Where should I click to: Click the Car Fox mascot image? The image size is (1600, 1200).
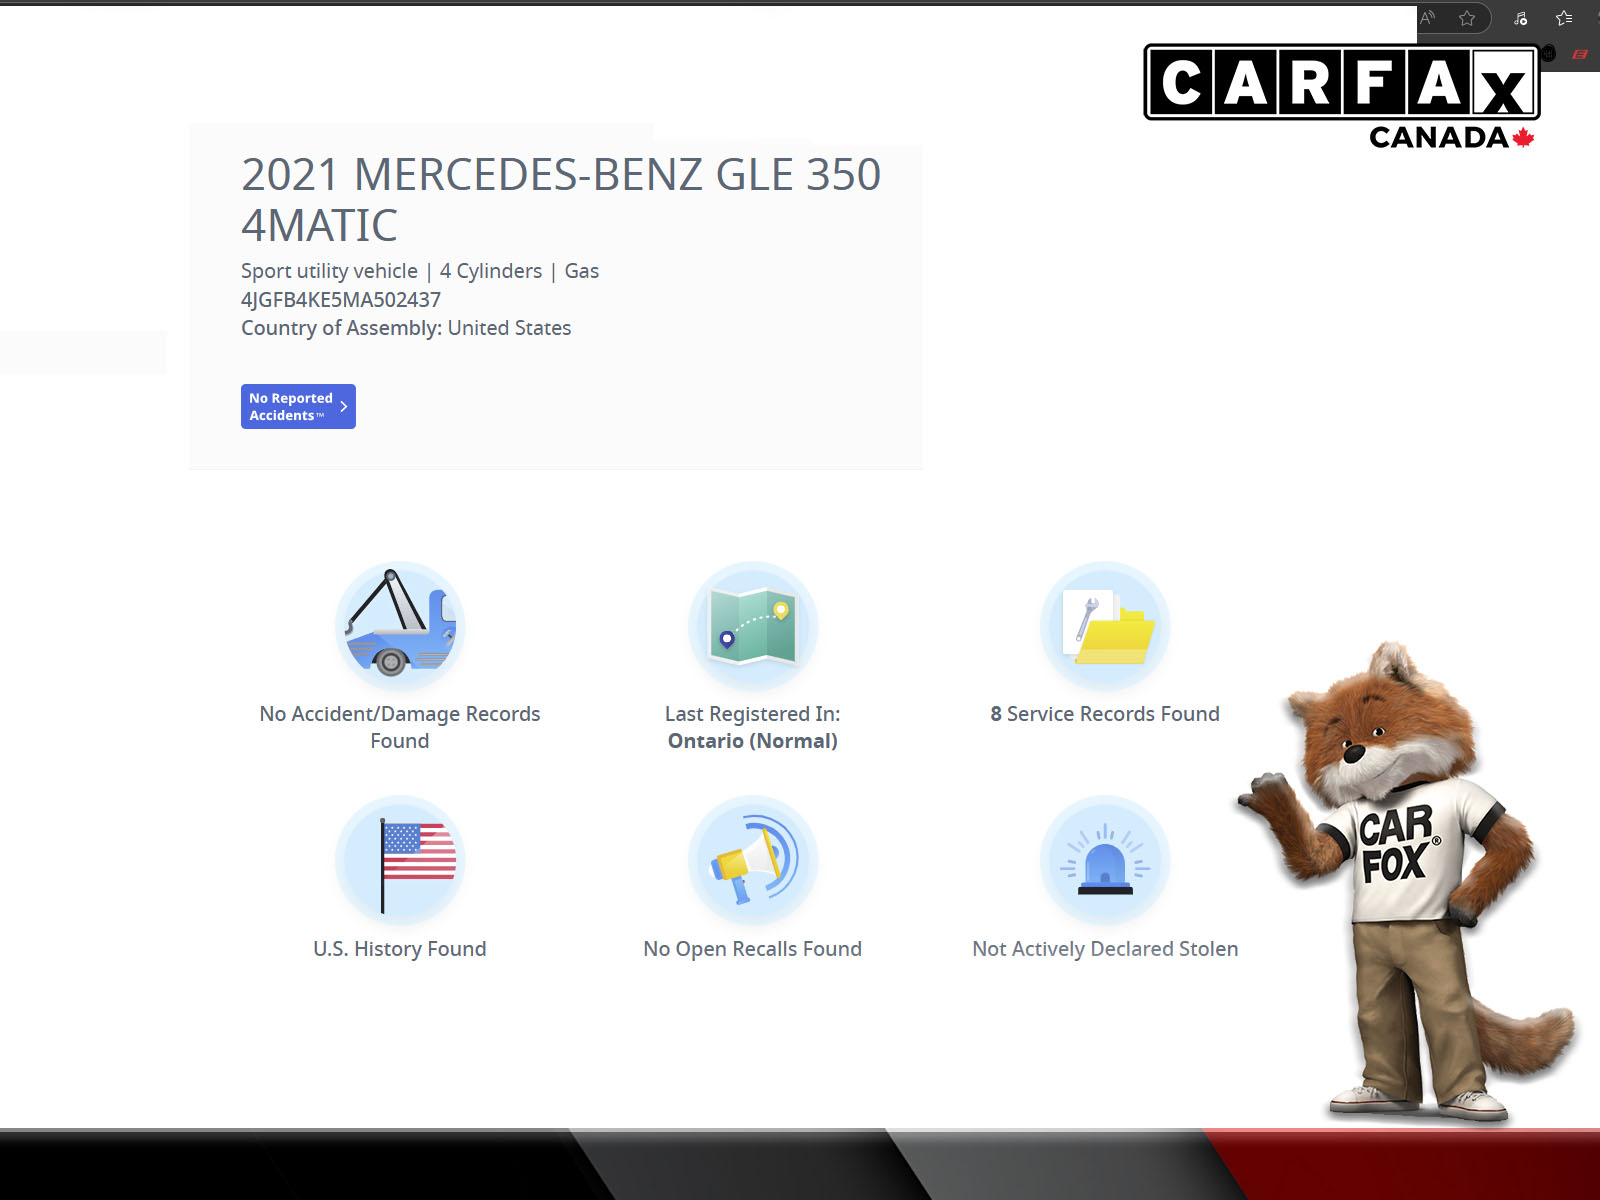[x=1408, y=880]
